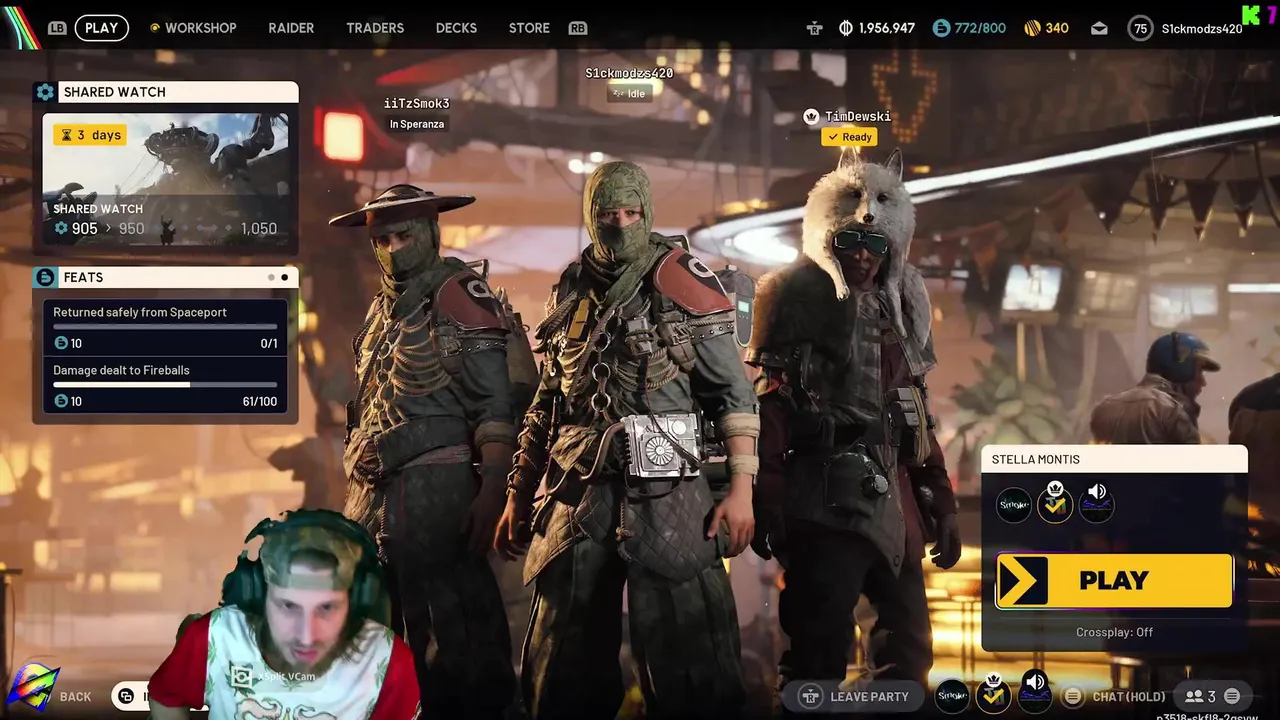Click the In Speranza status label
The width and height of the screenshot is (1280, 720).
tap(417, 124)
